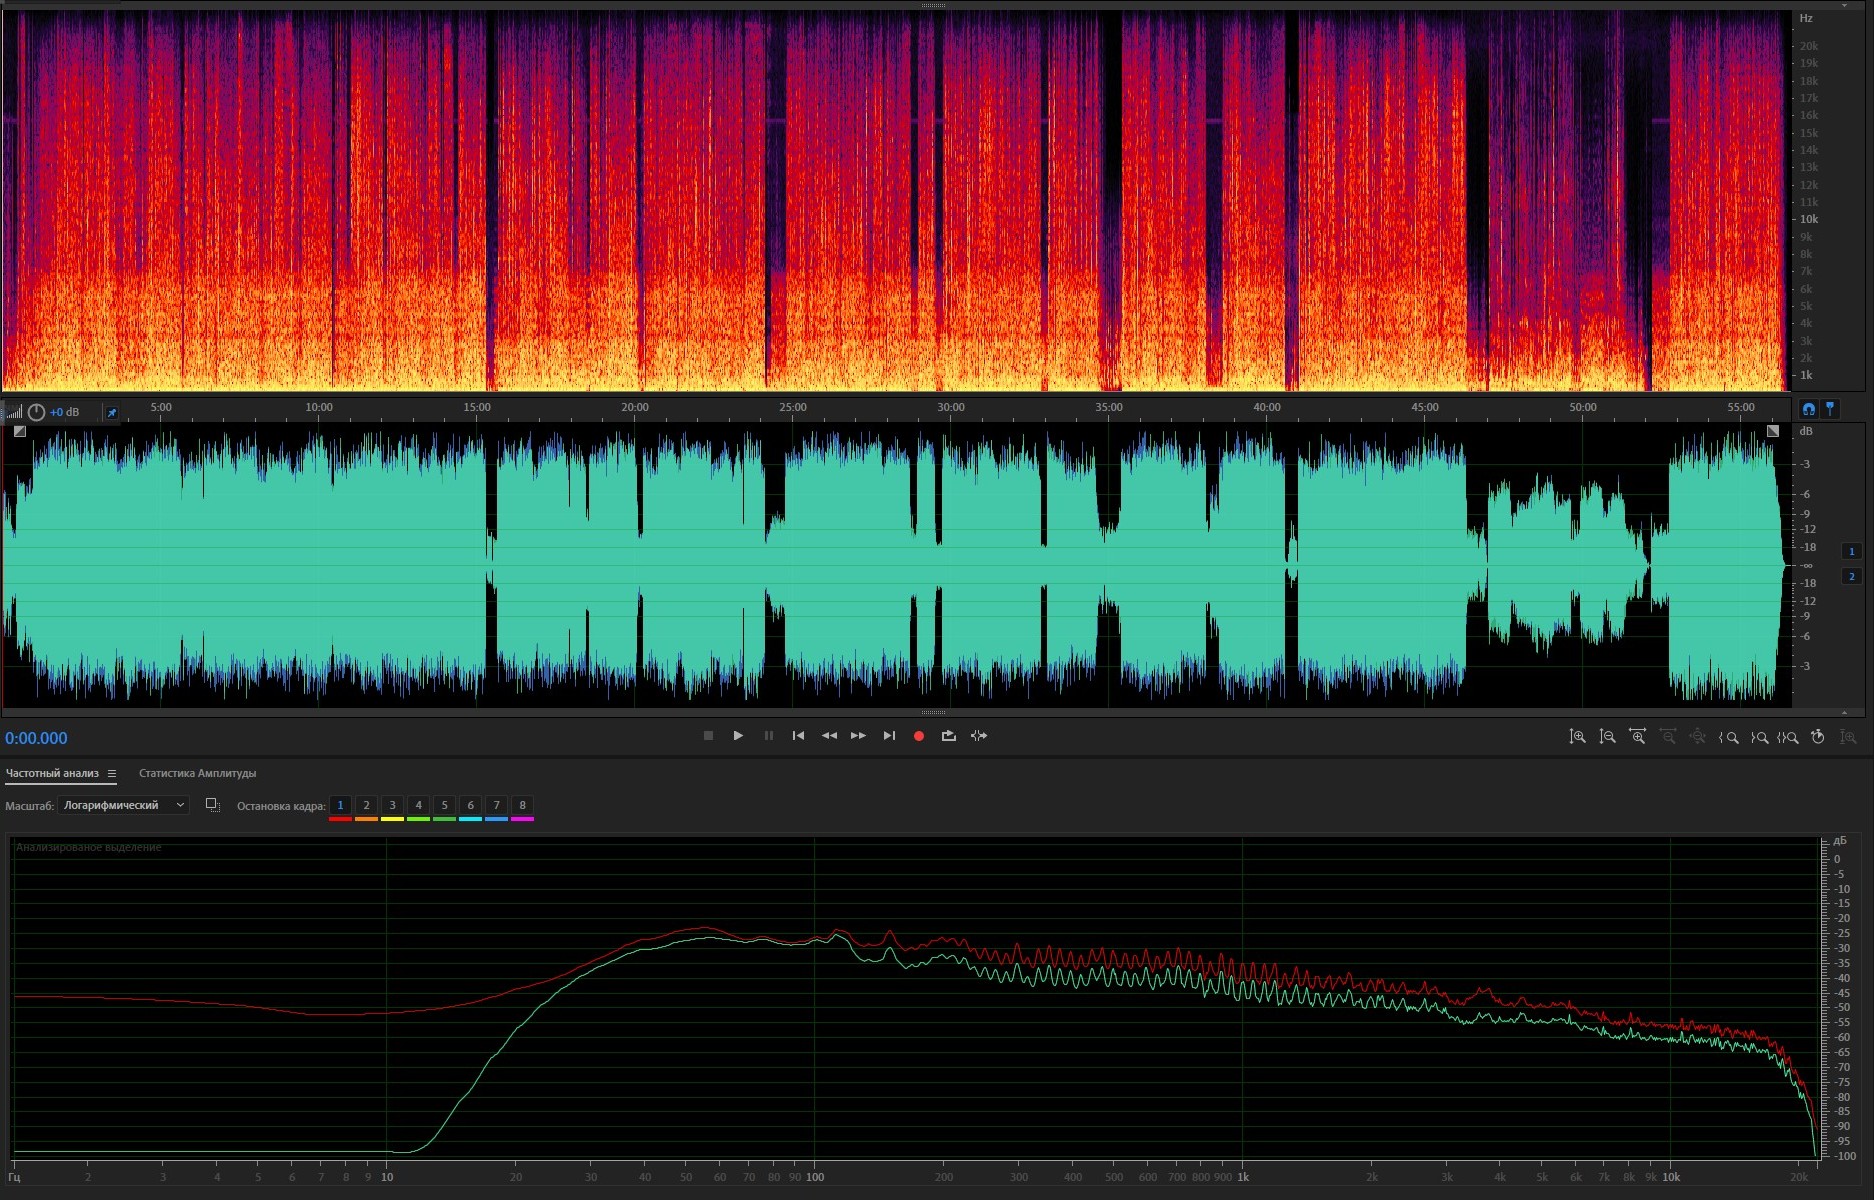1874x1200 pixels.
Task: Toggle the skip selection button
Action: [979, 736]
